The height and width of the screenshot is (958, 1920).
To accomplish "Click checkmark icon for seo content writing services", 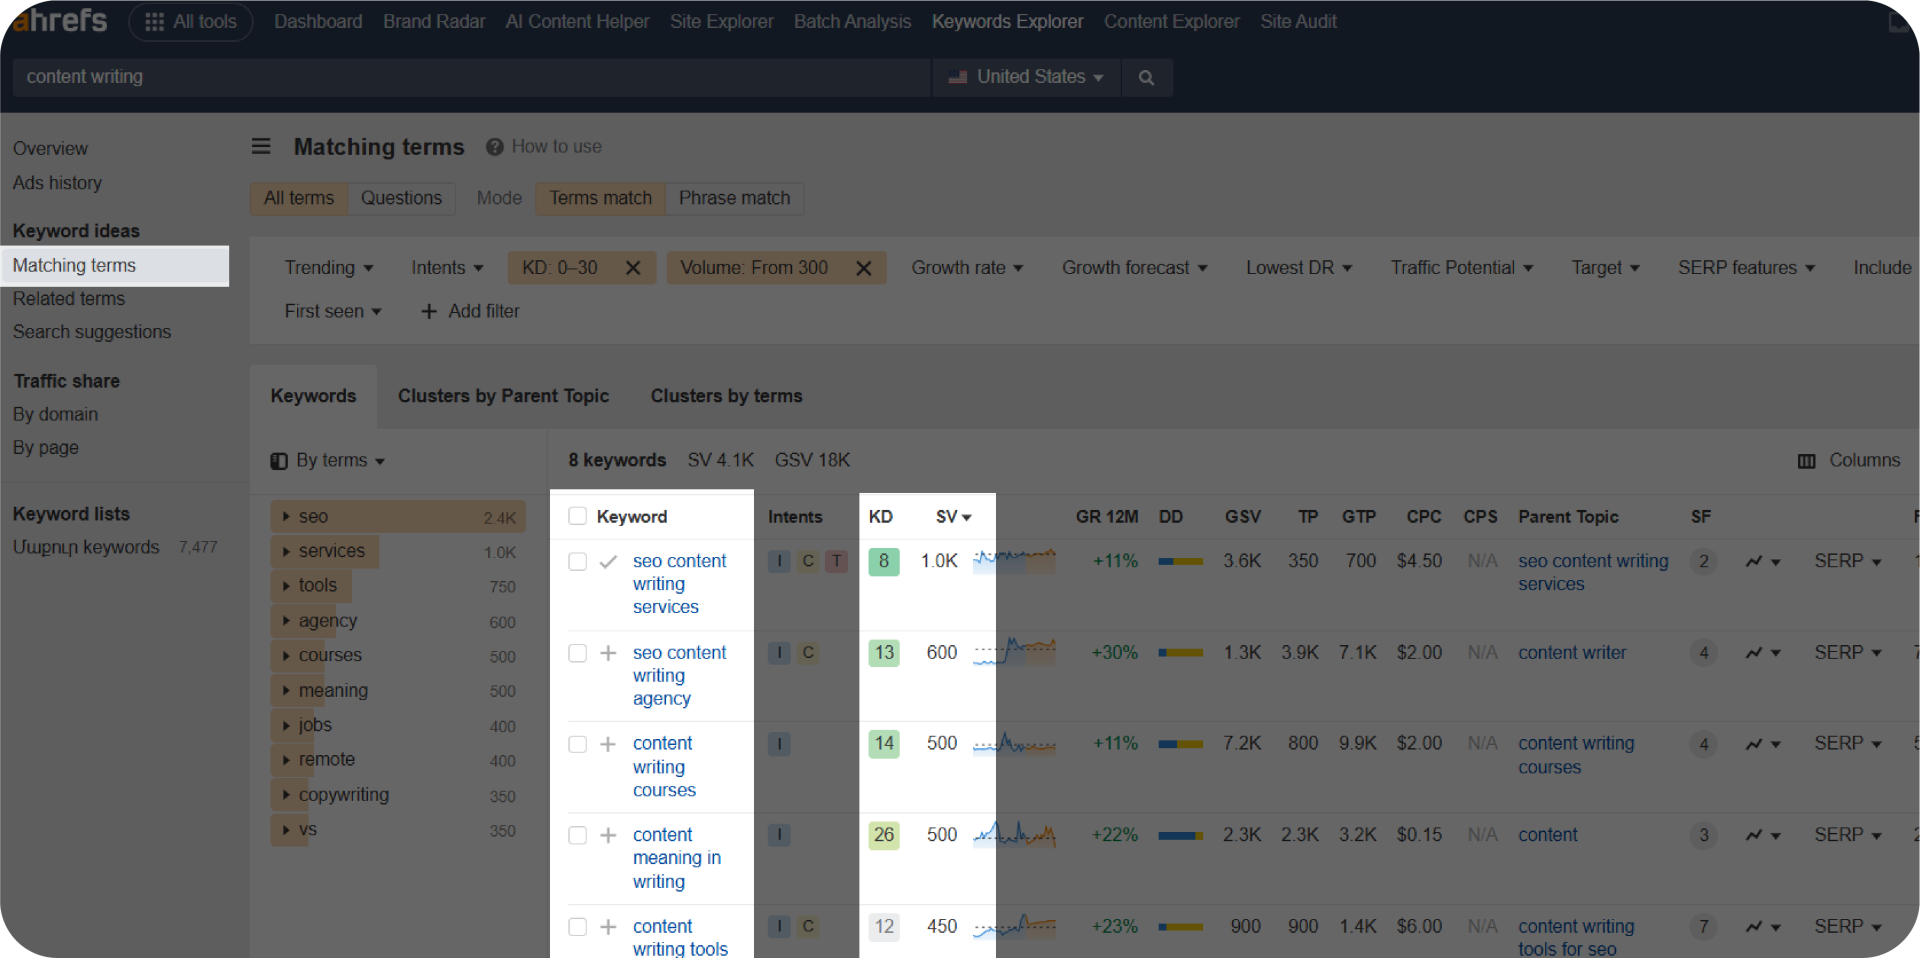I will (608, 561).
